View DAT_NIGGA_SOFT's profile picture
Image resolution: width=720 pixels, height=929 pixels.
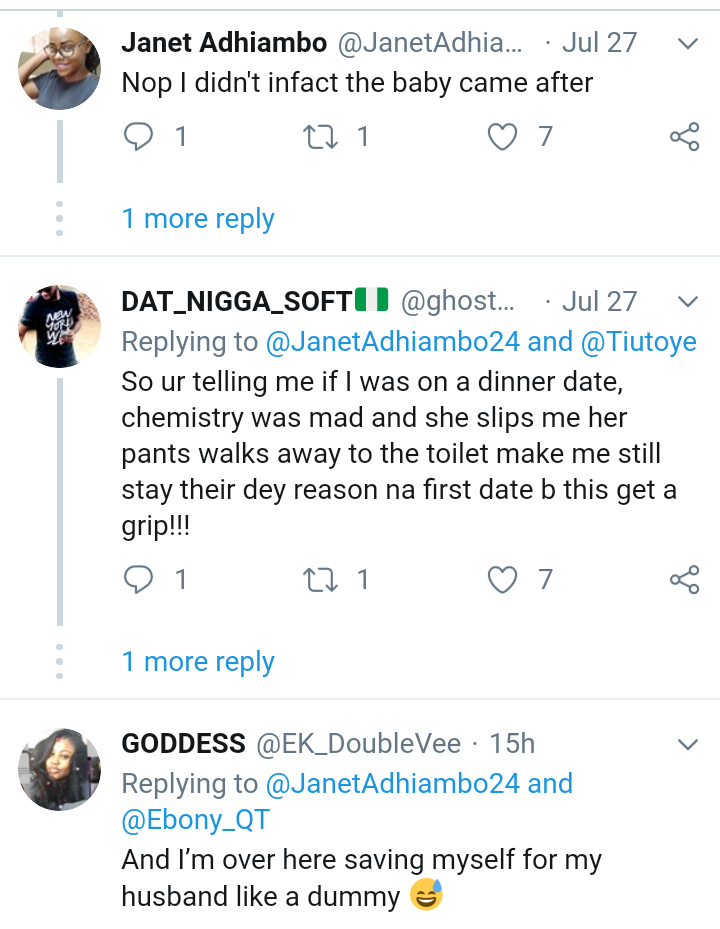(60, 326)
